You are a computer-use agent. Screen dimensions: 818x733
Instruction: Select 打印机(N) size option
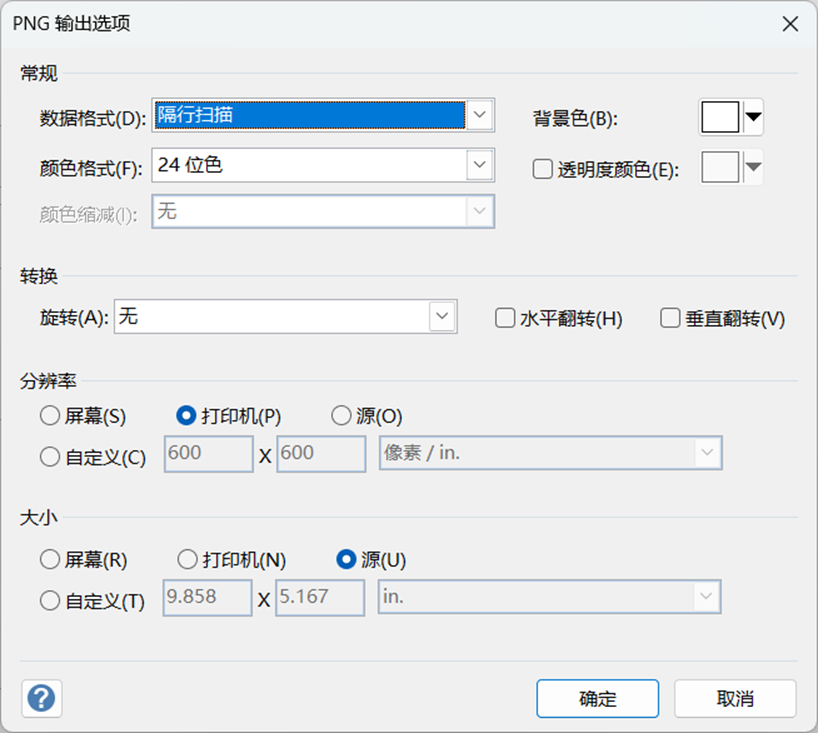pyautogui.click(x=187, y=560)
